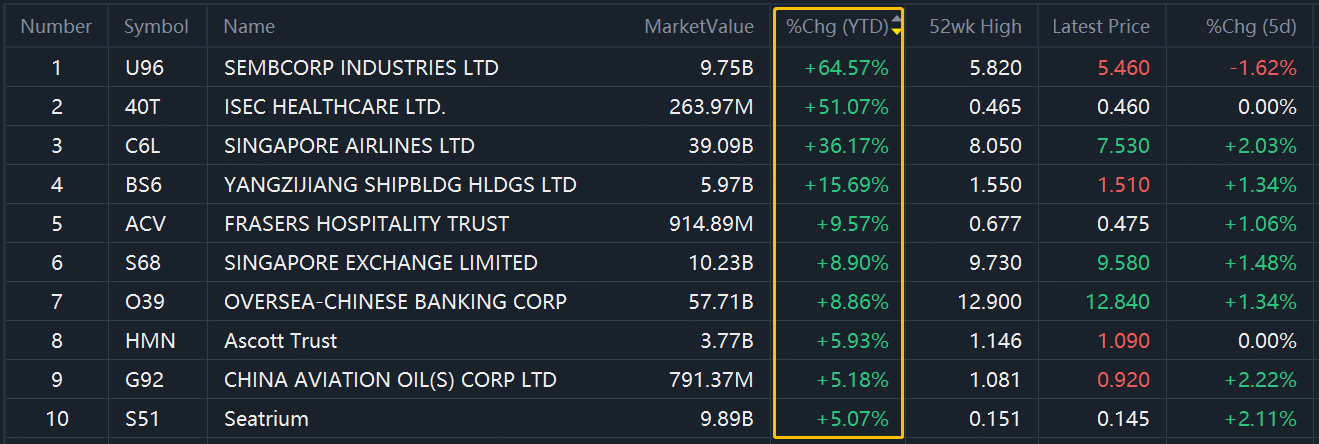1319x444 pixels.
Task: Click market value 914.89M
Action: pyautogui.click(x=711, y=224)
